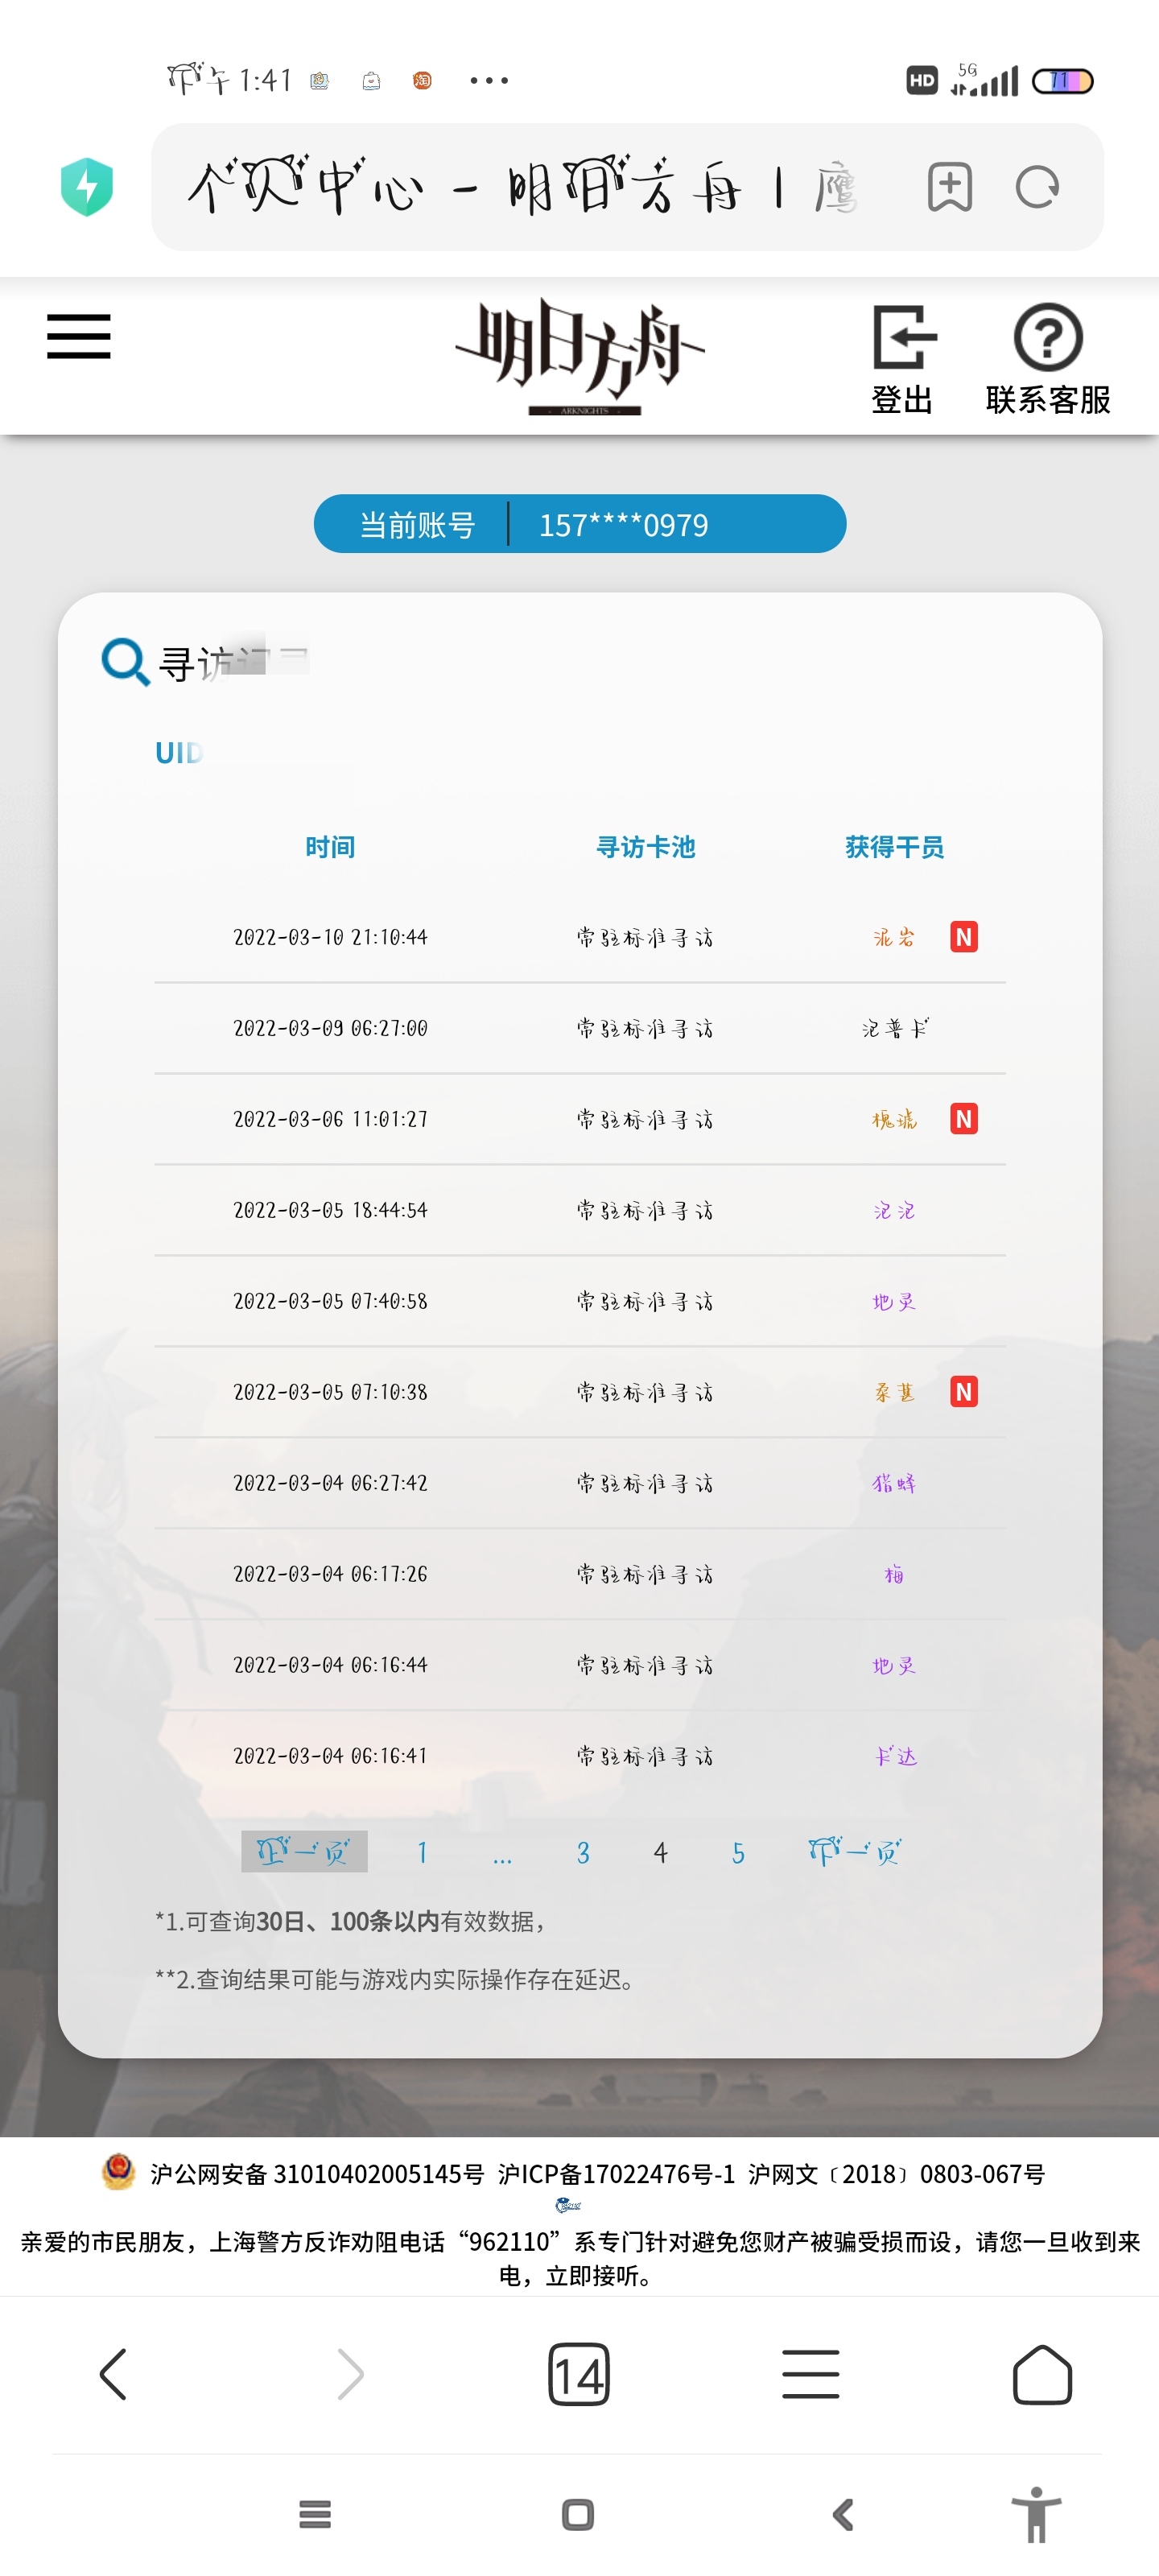Tap the status bar three dots
This screenshot has width=1159, height=2576.
[x=489, y=80]
